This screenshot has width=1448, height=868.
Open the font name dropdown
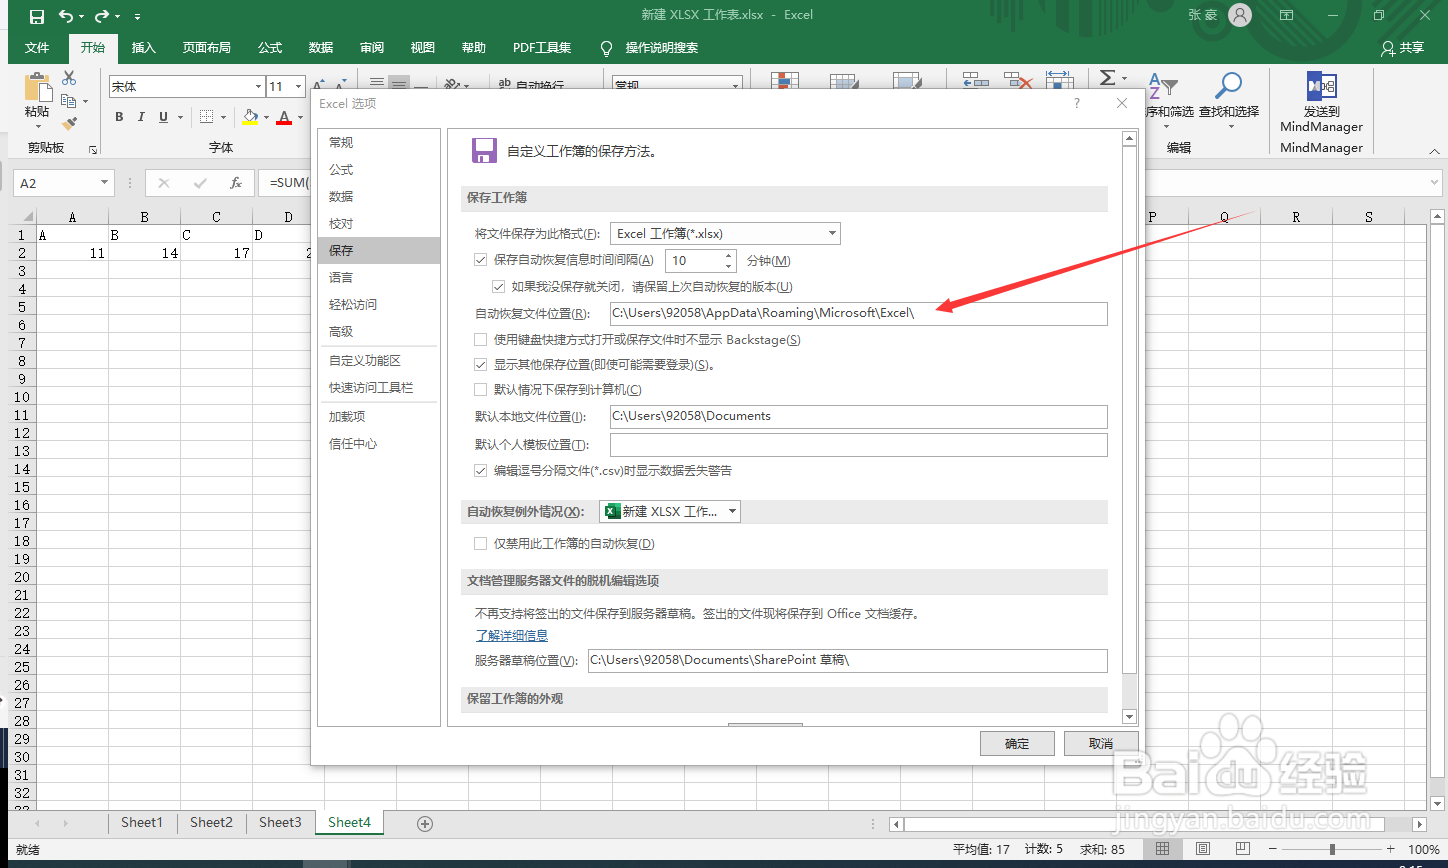click(256, 87)
